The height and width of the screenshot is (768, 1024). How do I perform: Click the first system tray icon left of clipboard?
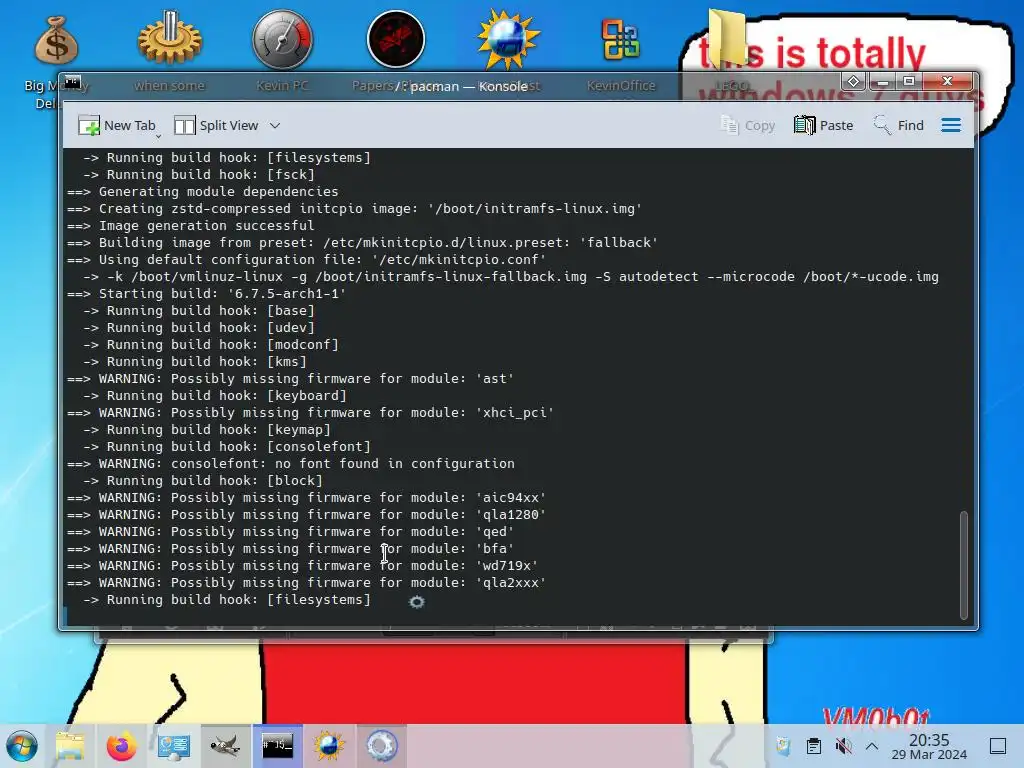click(x=783, y=746)
